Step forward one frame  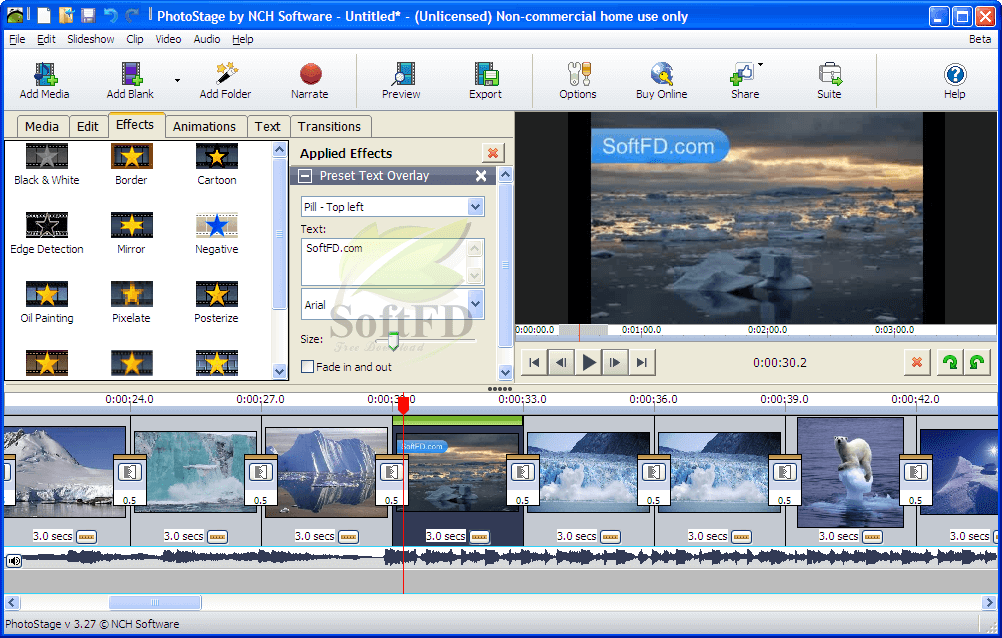pyautogui.click(x=615, y=362)
